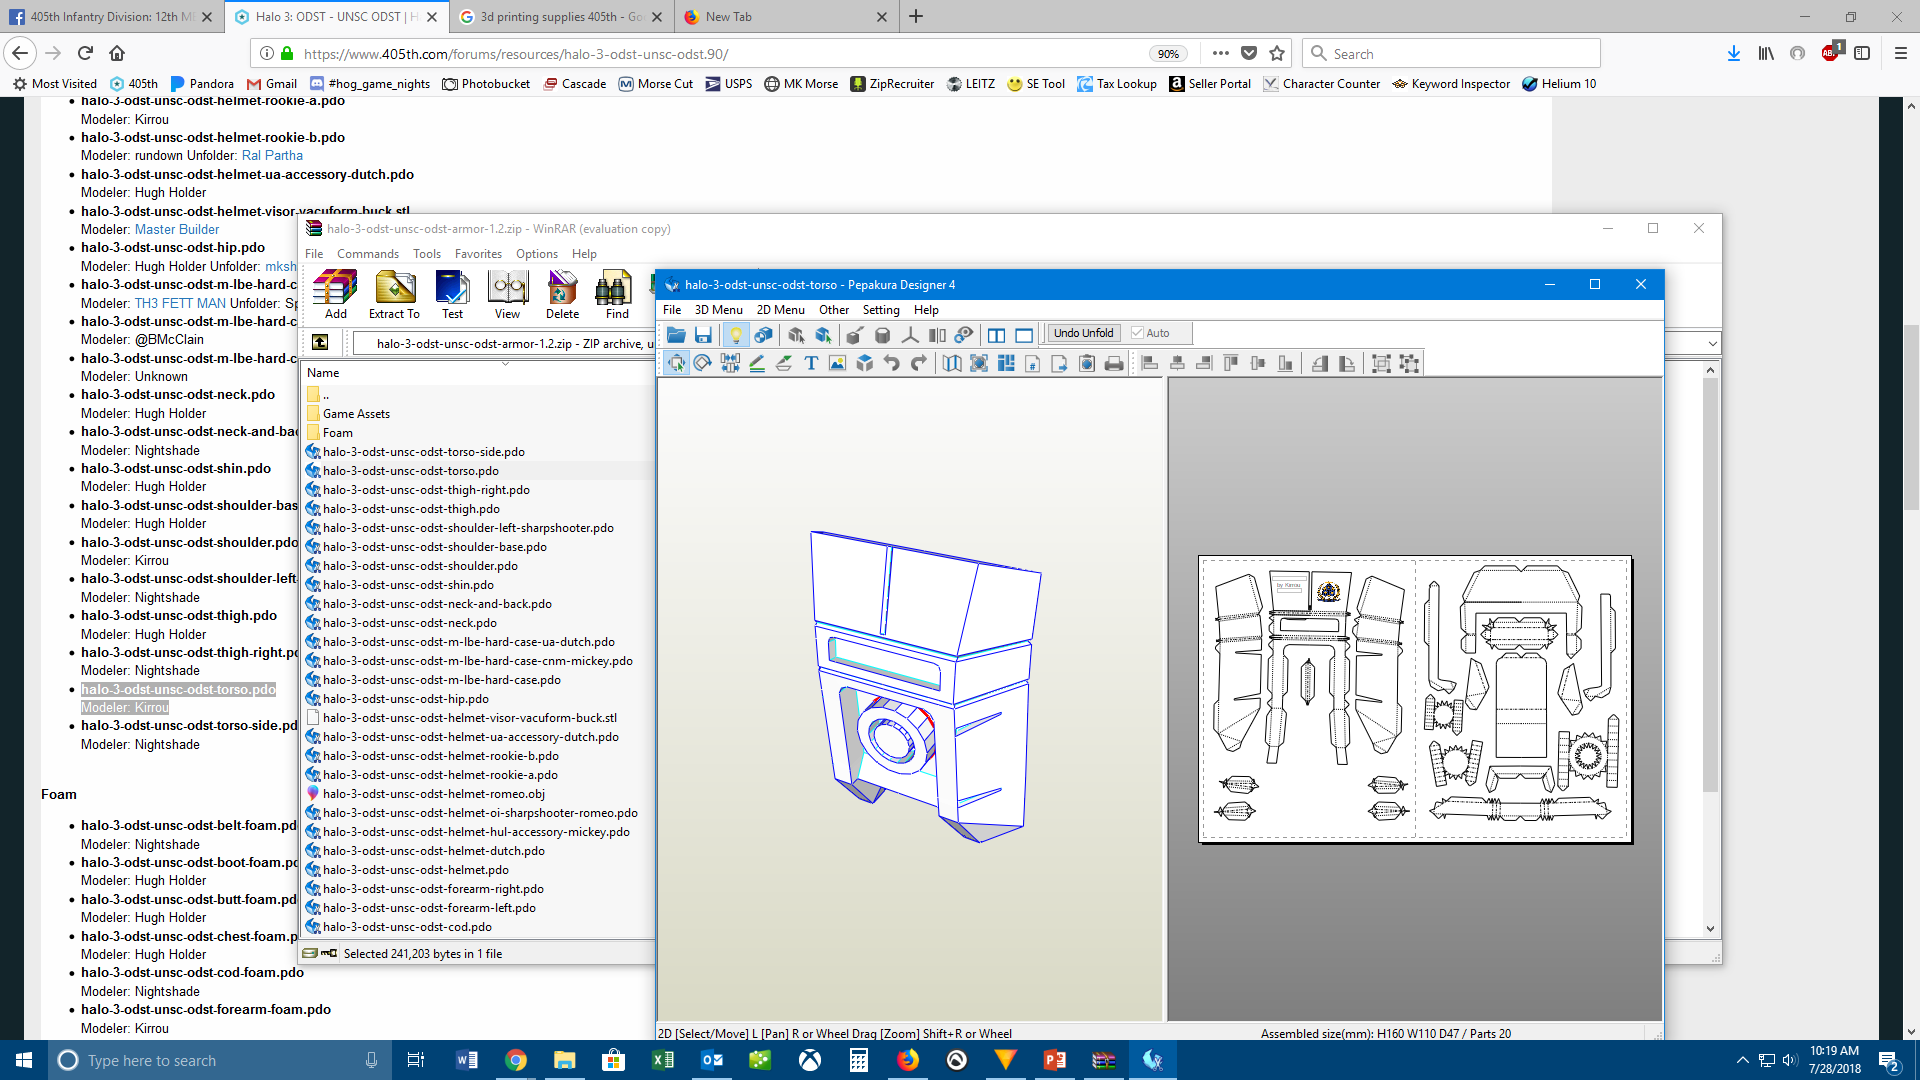Switch to the 405th Infantry Division browser tab

[x=112, y=17]
